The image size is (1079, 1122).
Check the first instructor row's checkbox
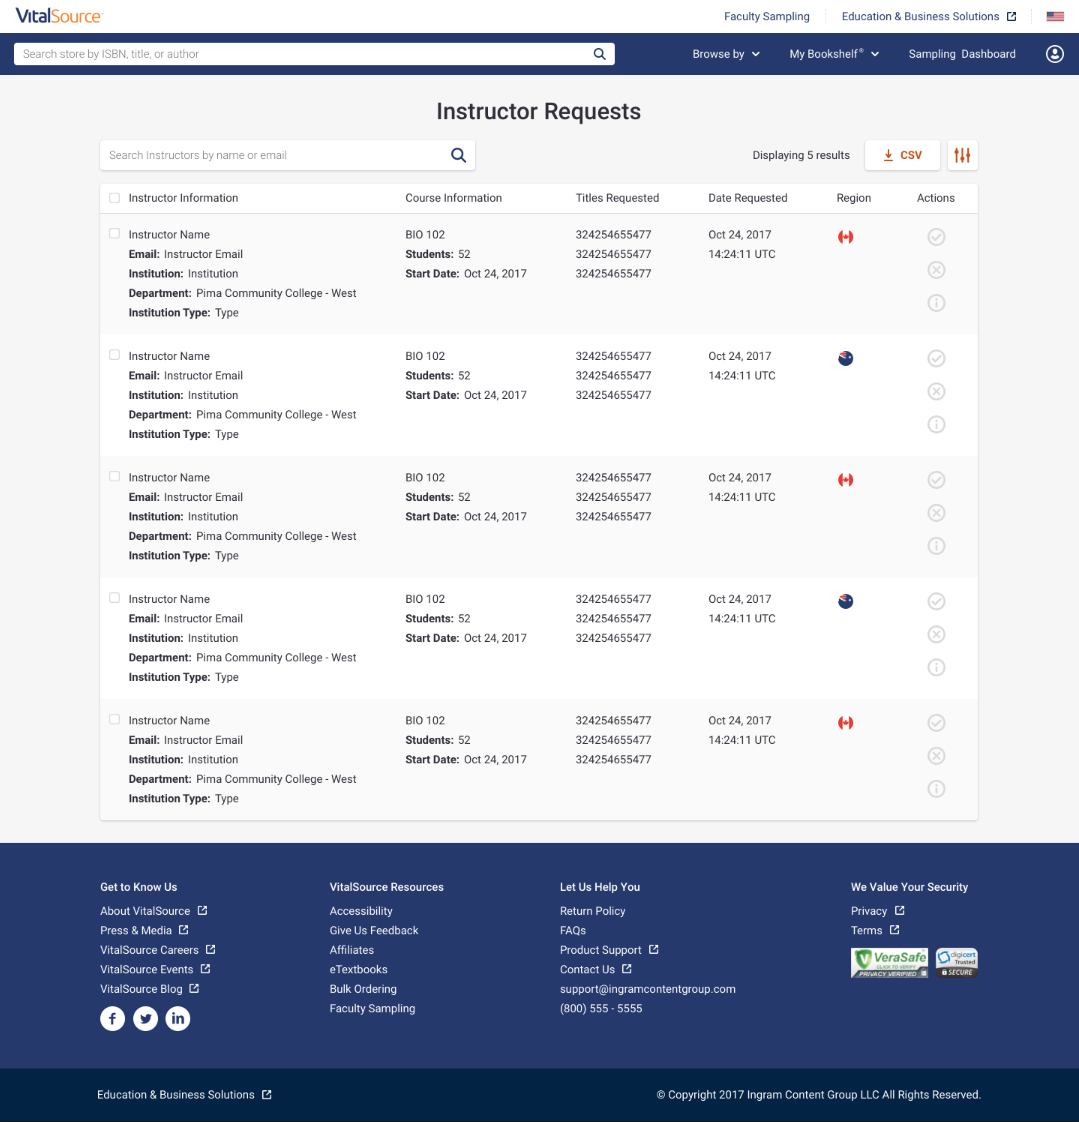114,232
